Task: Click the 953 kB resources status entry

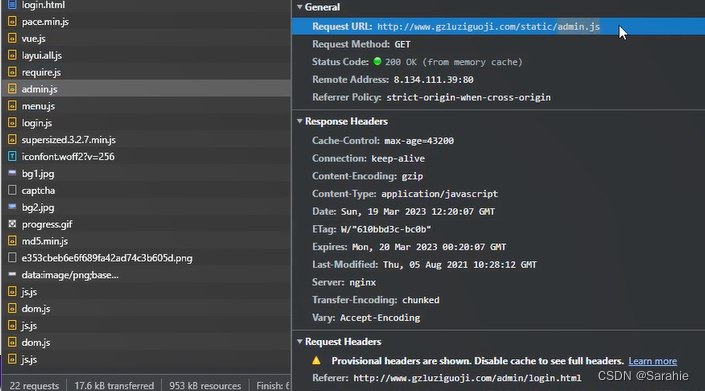Action: [x=205, y=386]
